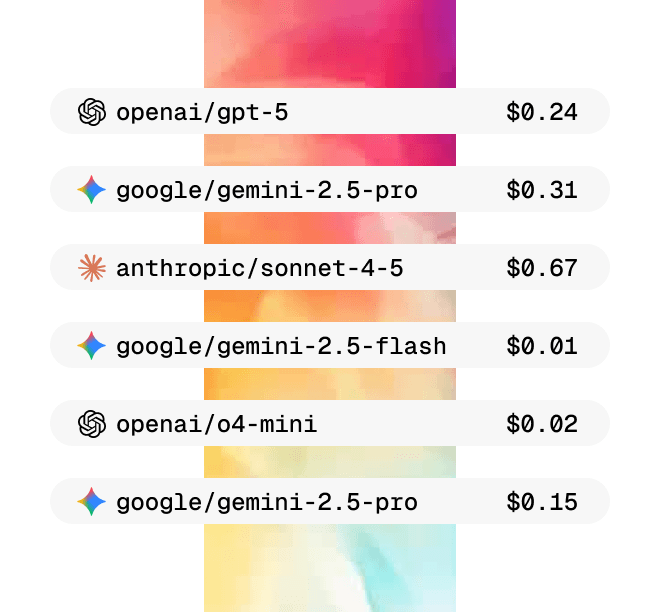660x612 pixels.
Task: Click the $0.01 cost for gemini-2.5-flash
Action: [542, 346]
